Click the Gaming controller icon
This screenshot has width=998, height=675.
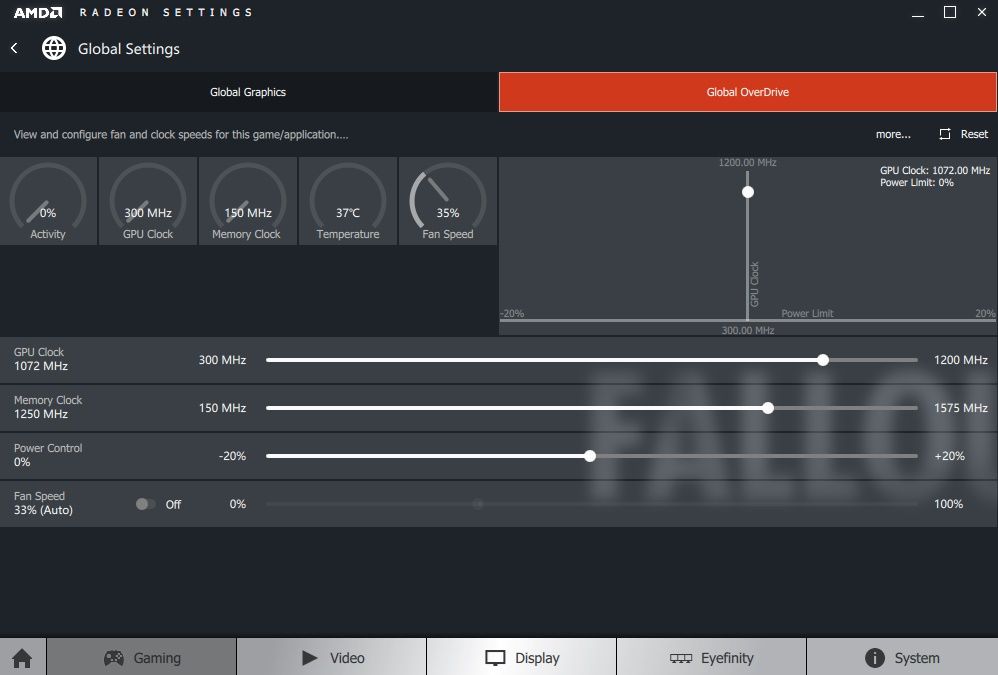[114, 657]
